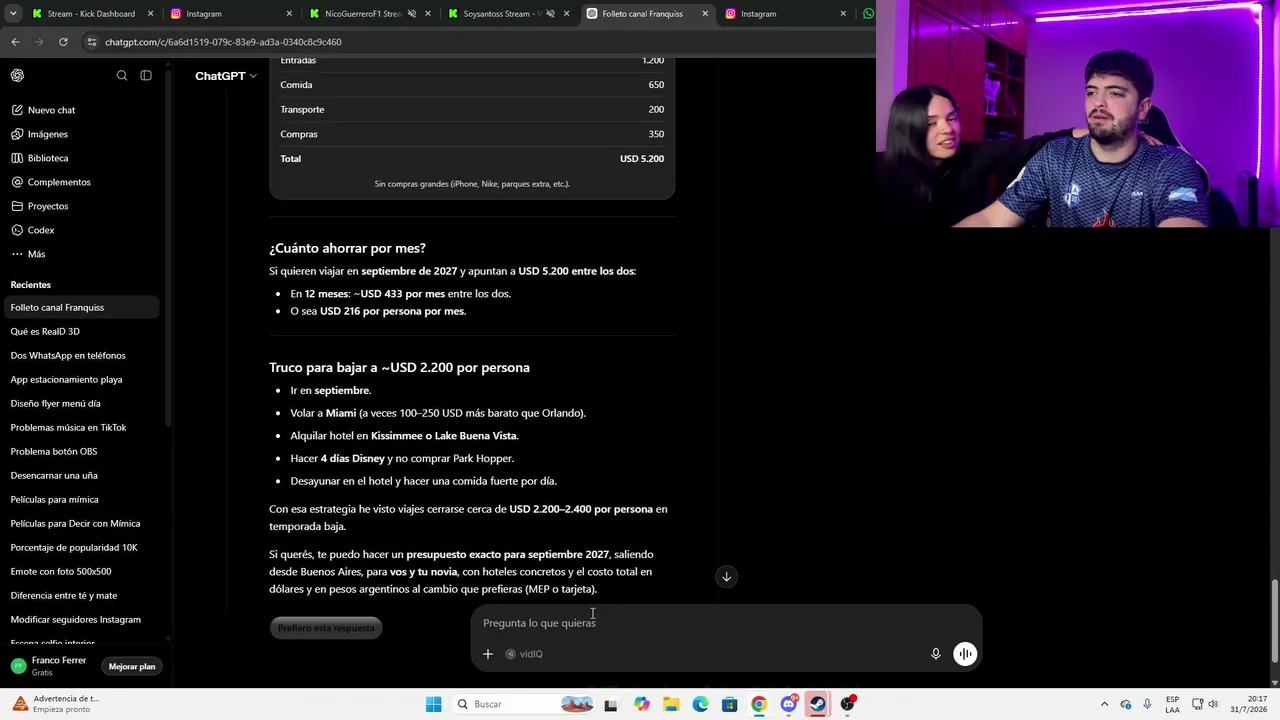
Task: Open the App estacionamiento playa chat
Action: [80, 379]
